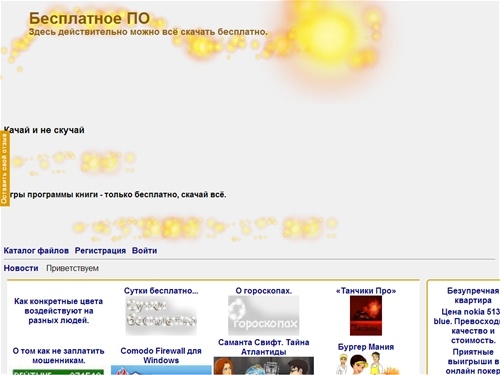Open Саманта Свифт. Тайна Атлантиды link
The image size is (500, 375).
[263, 347]
